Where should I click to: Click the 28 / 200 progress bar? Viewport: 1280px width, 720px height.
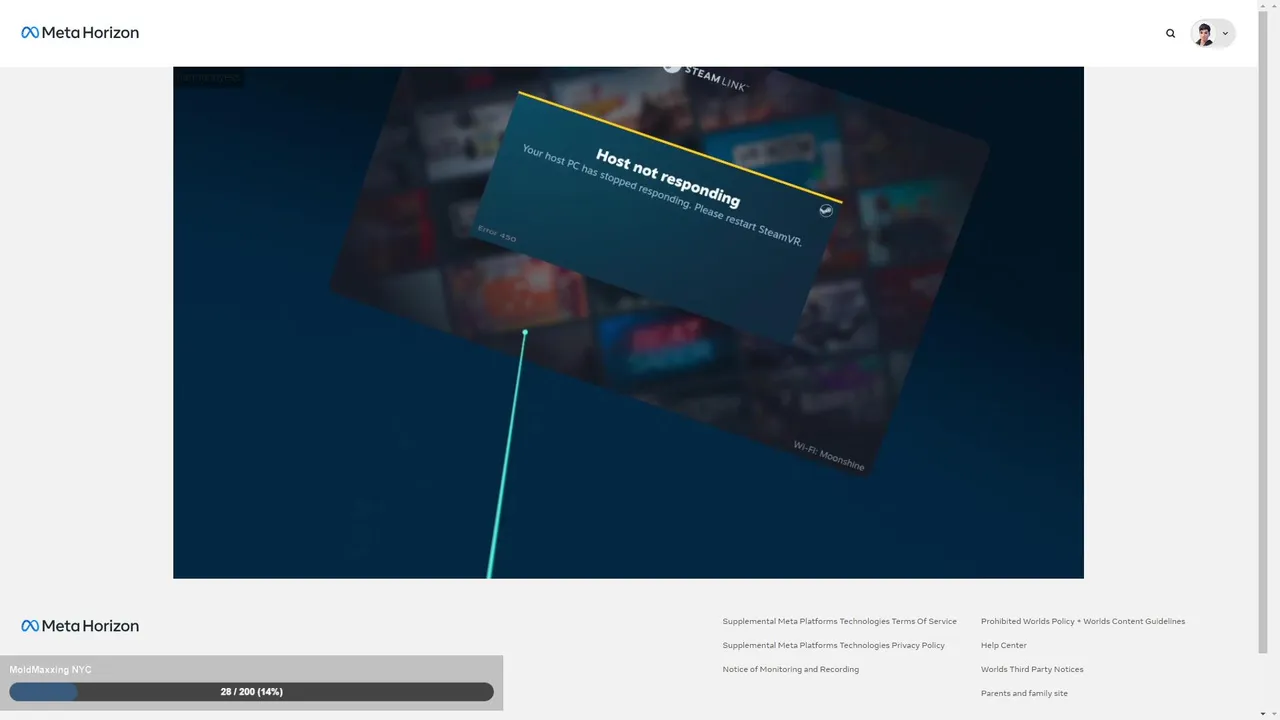coord(251,692)
